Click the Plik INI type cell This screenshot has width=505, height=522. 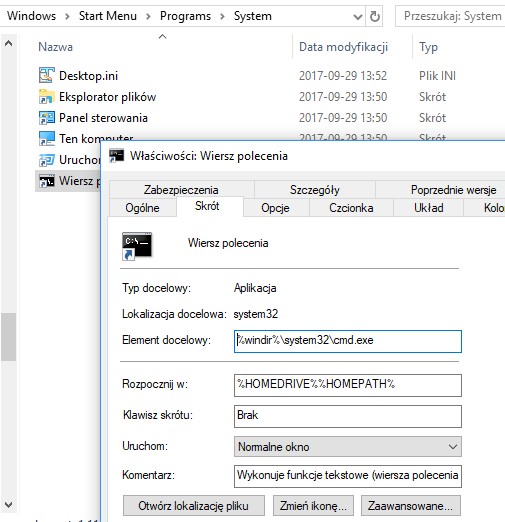coord(437,76)
